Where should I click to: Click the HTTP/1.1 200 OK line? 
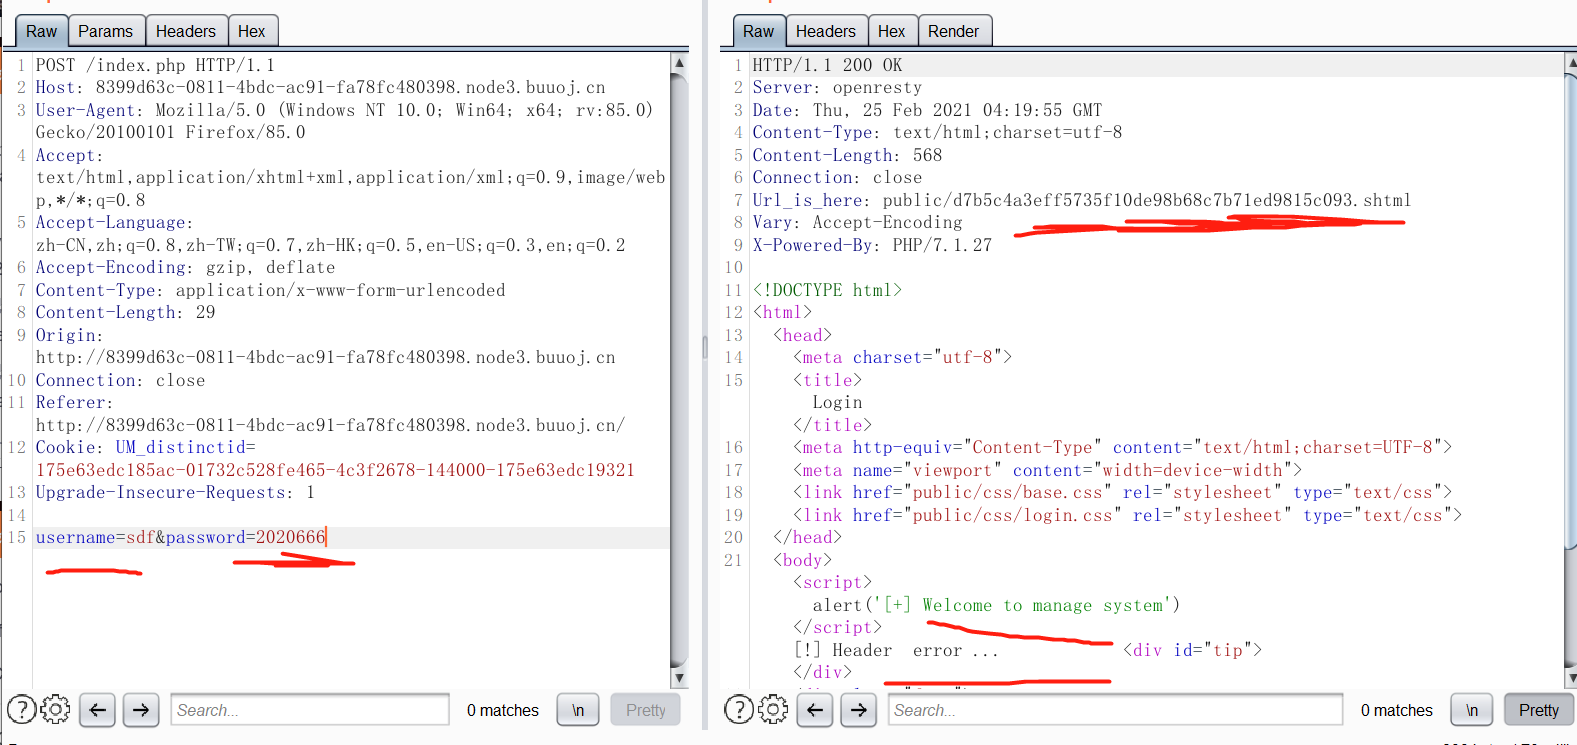click(x=827, y=65)
